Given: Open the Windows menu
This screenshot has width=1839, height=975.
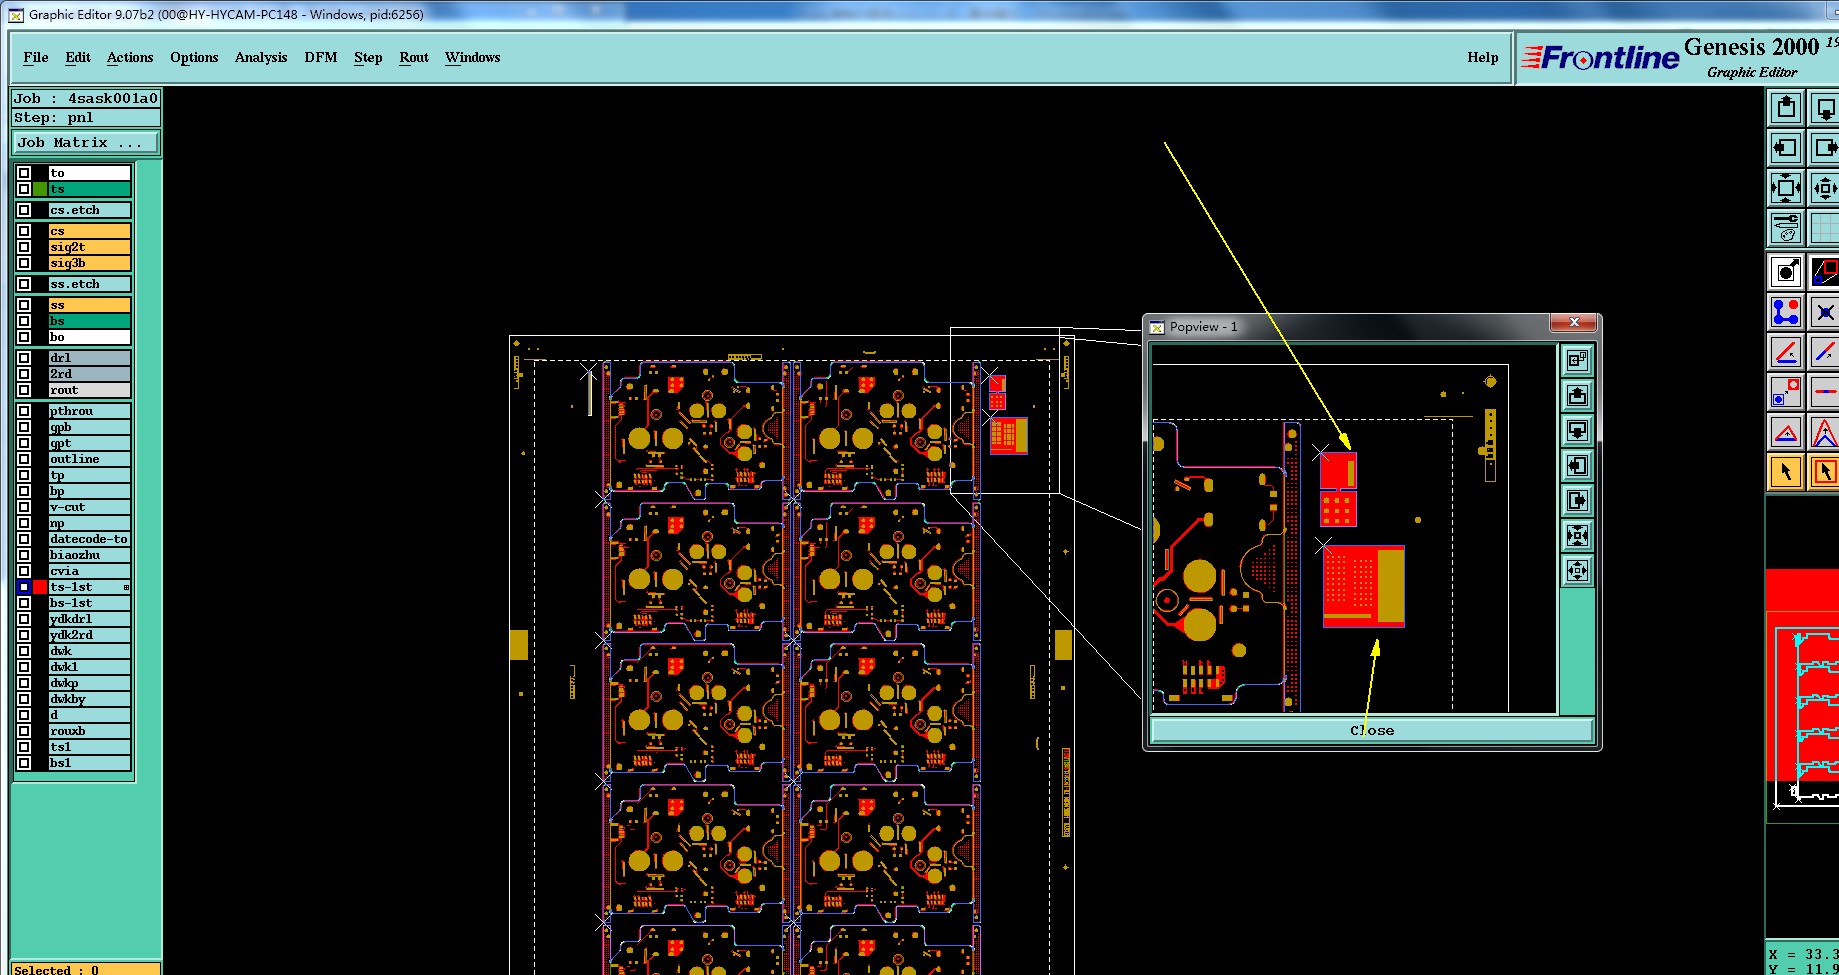Looking at the screenshot, I should (x=473, y=57).
